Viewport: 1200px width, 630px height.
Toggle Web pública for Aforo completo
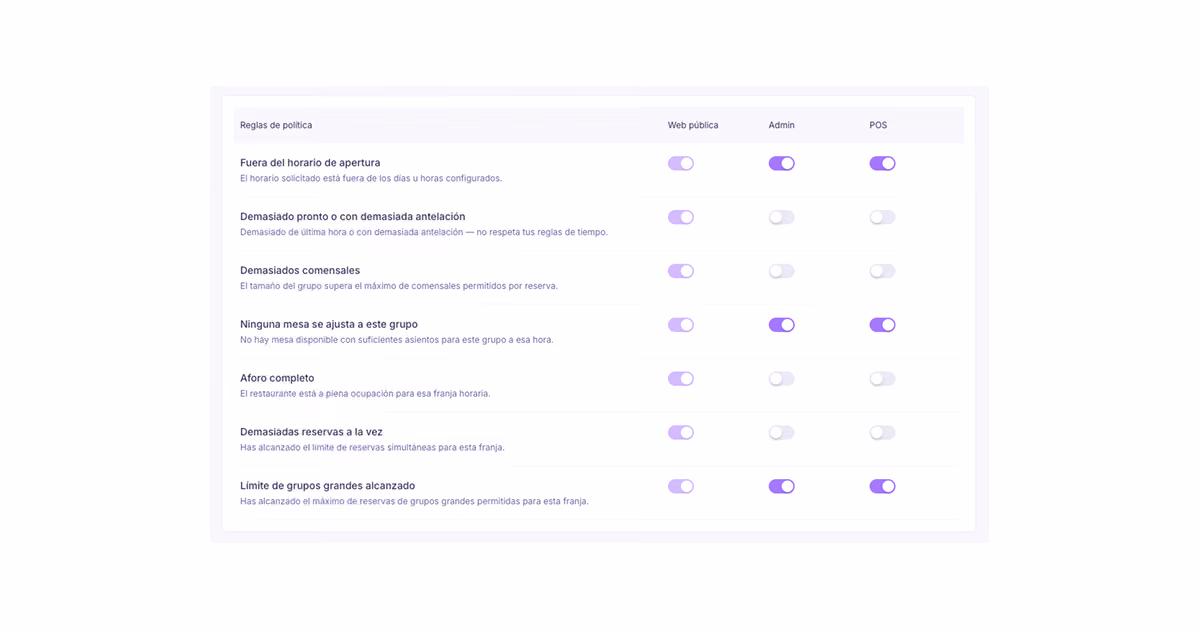tap(681, 379)
